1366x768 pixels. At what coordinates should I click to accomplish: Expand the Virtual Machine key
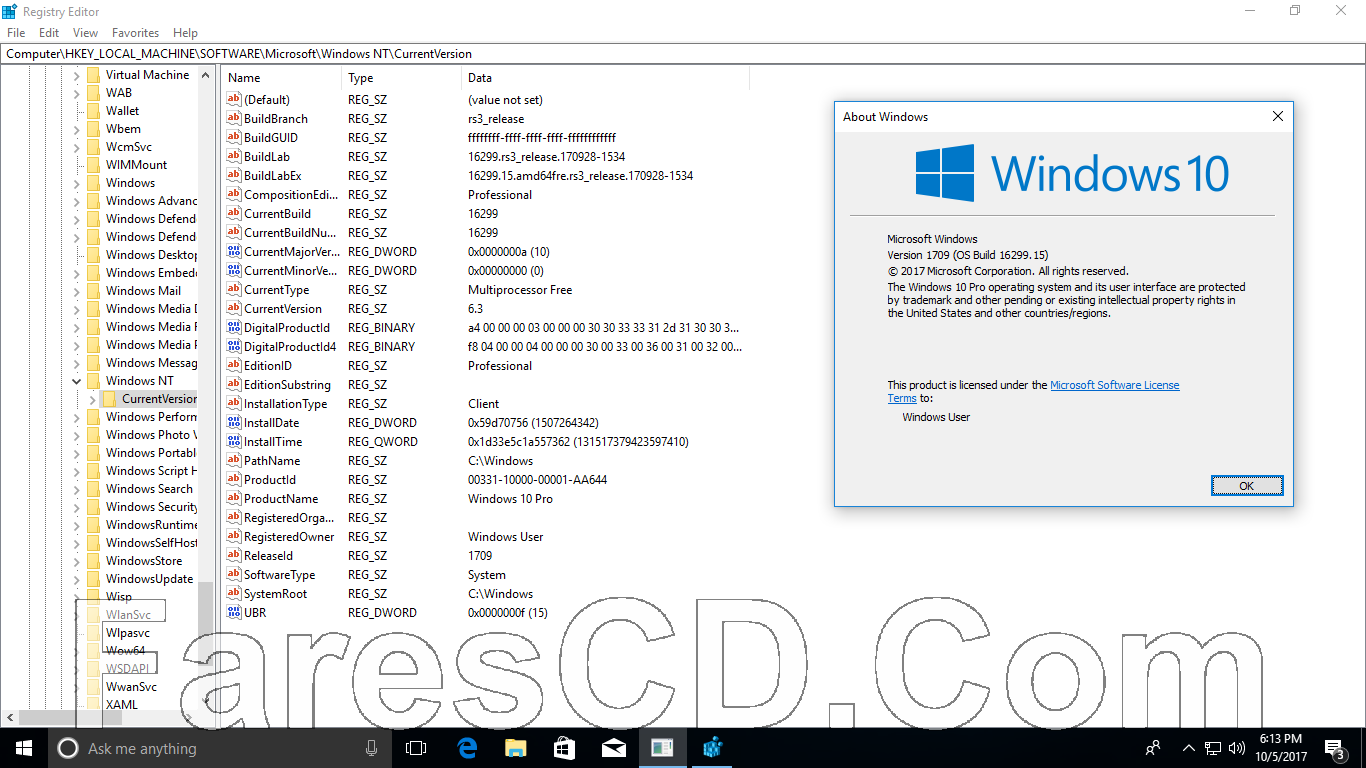(77, 75)
